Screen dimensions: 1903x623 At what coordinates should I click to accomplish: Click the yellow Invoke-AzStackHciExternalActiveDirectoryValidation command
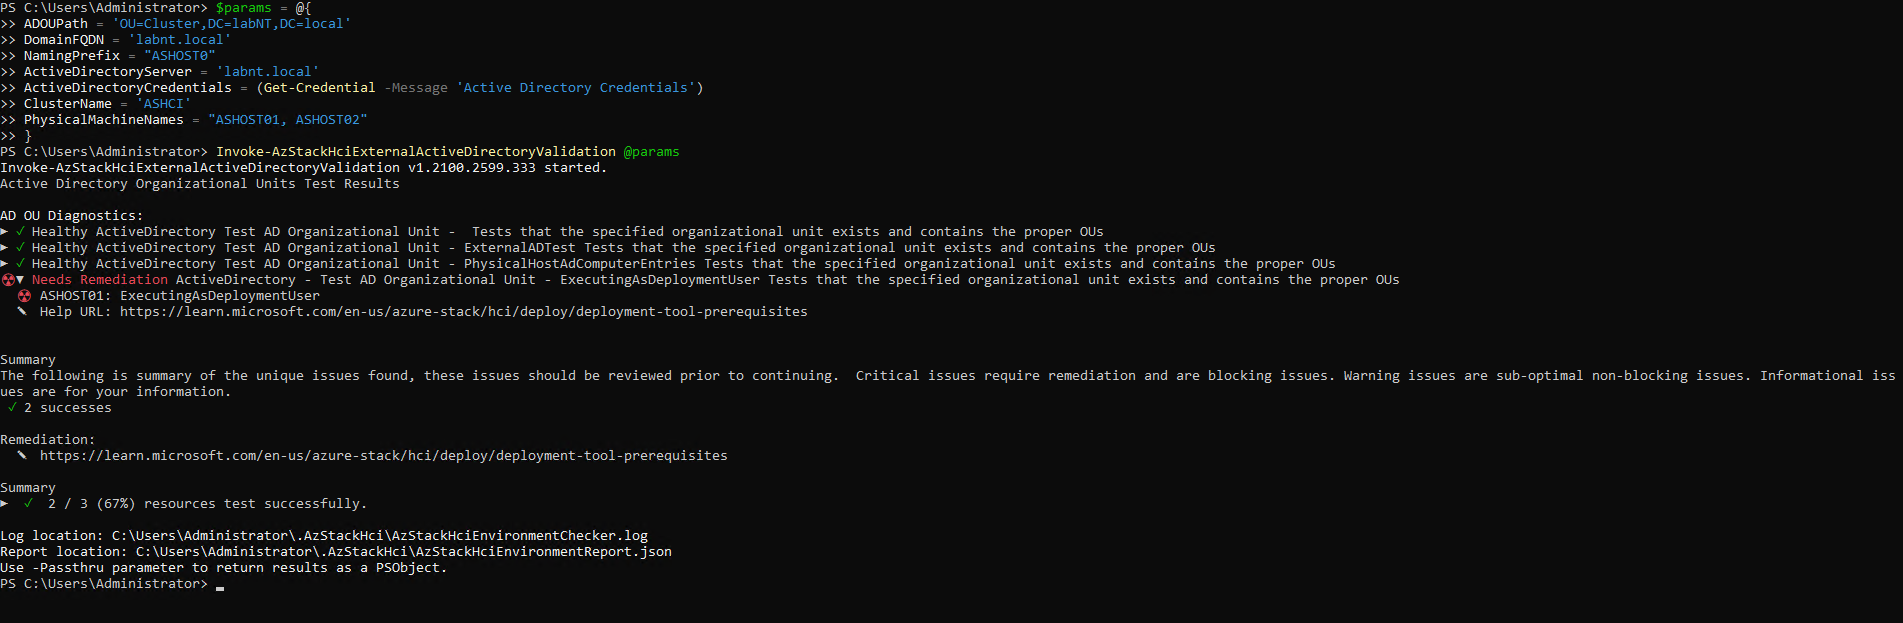(416, 151)
